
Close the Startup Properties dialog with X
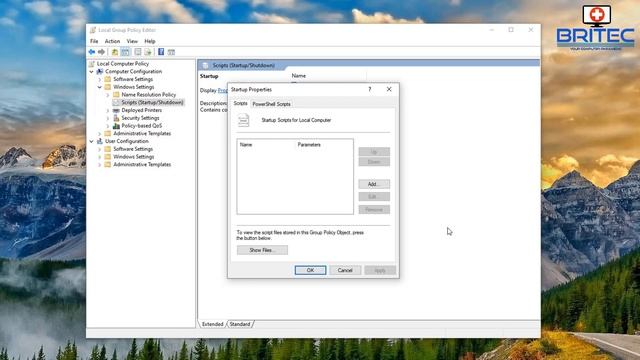click(x=389, y=89)
